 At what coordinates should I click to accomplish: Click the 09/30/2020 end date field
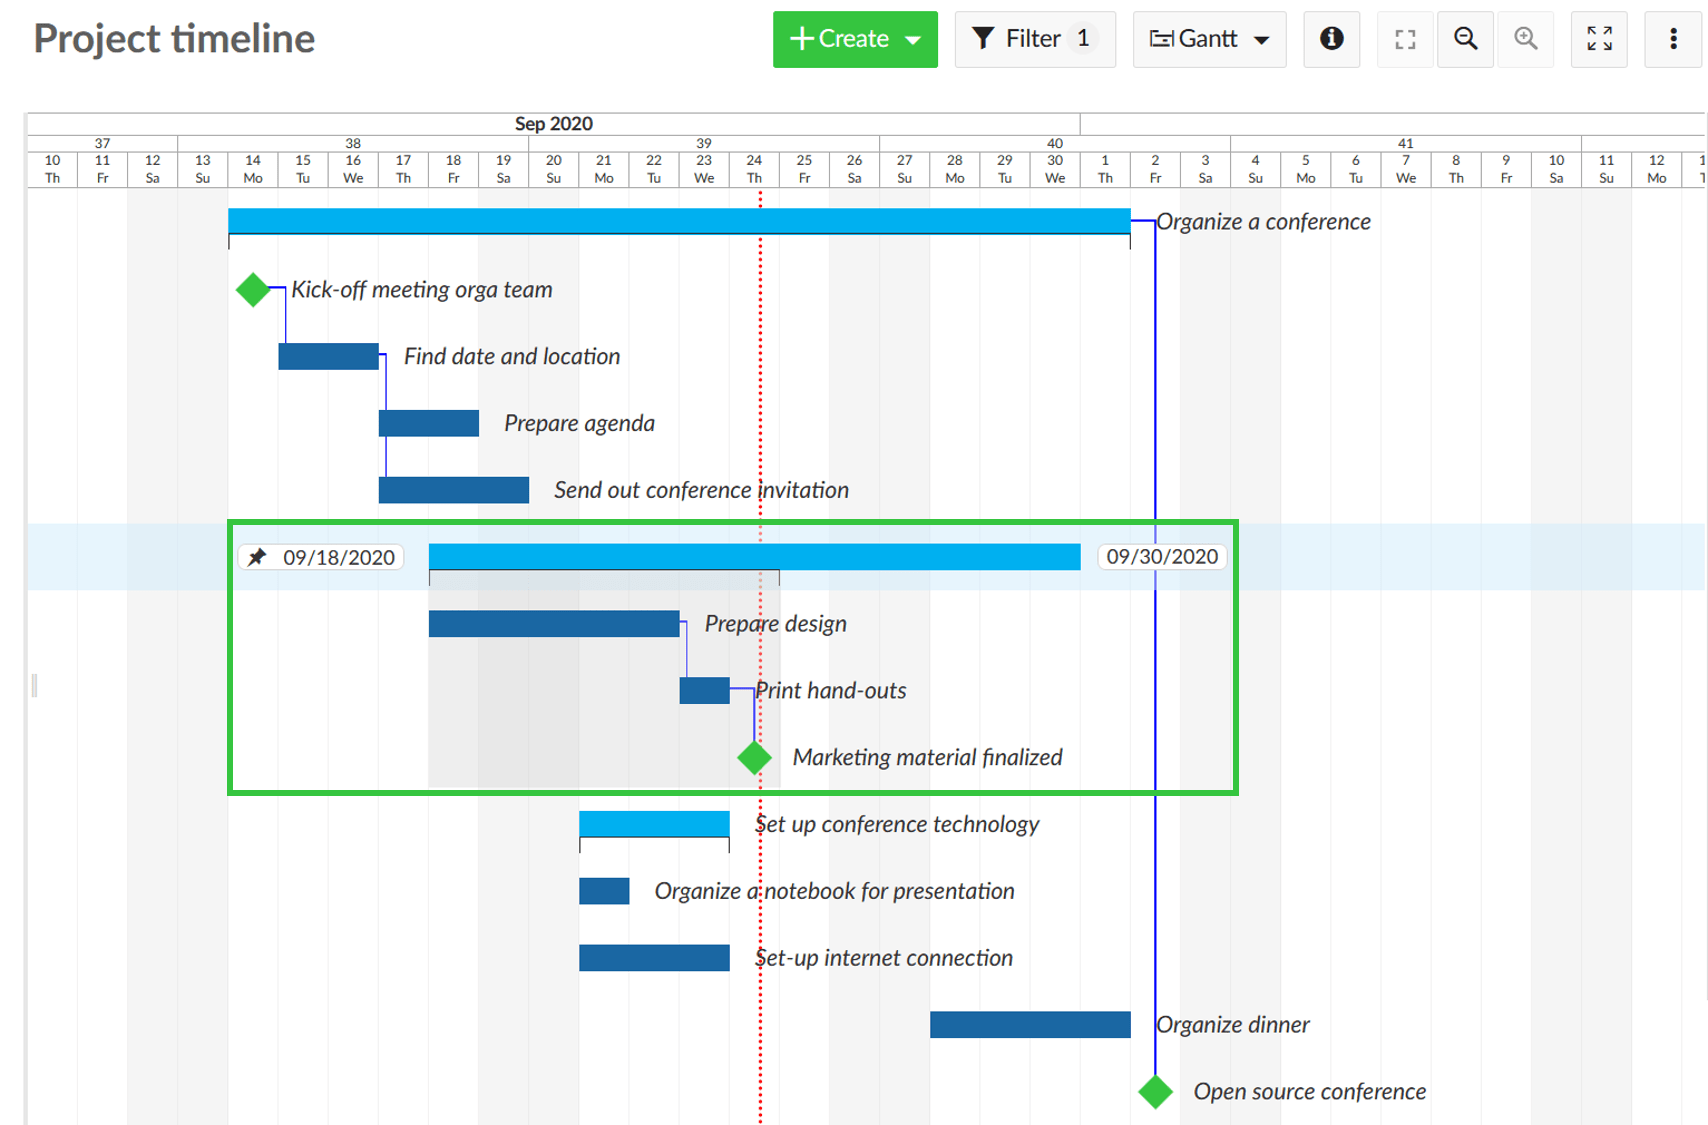[x=1161, y=557]
